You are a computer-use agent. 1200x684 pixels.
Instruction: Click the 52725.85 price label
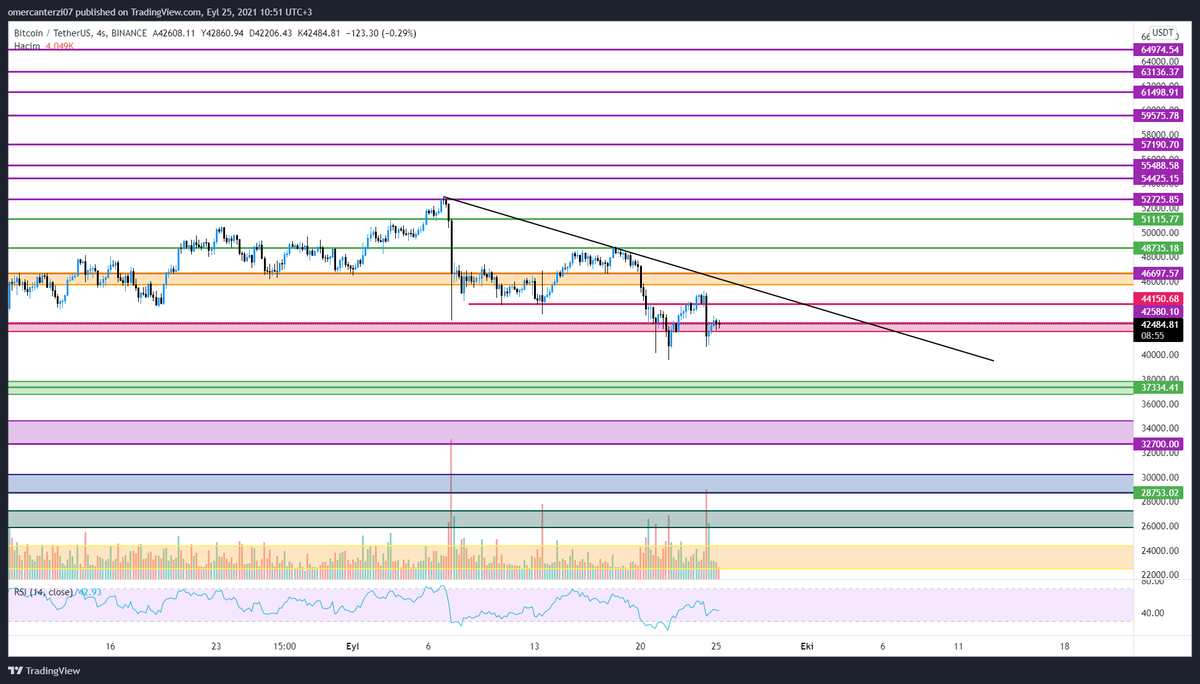coord(1161,200)
